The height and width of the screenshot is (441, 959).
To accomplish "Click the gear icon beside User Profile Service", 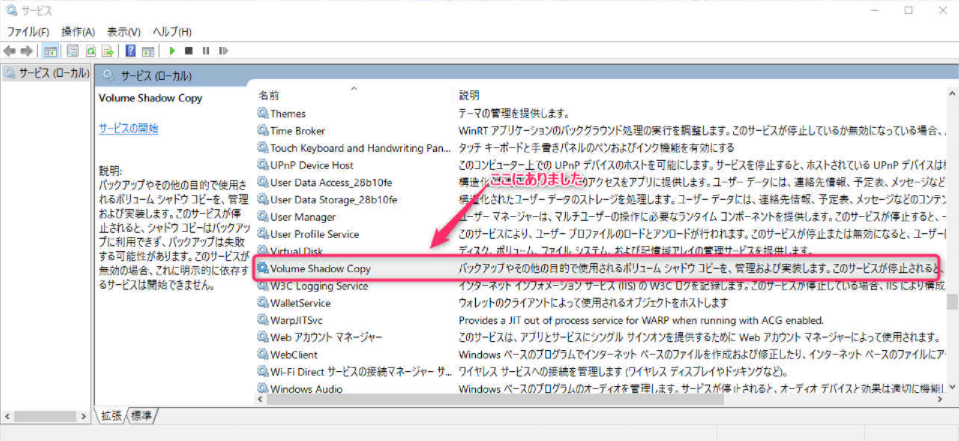I will point(263,234).
